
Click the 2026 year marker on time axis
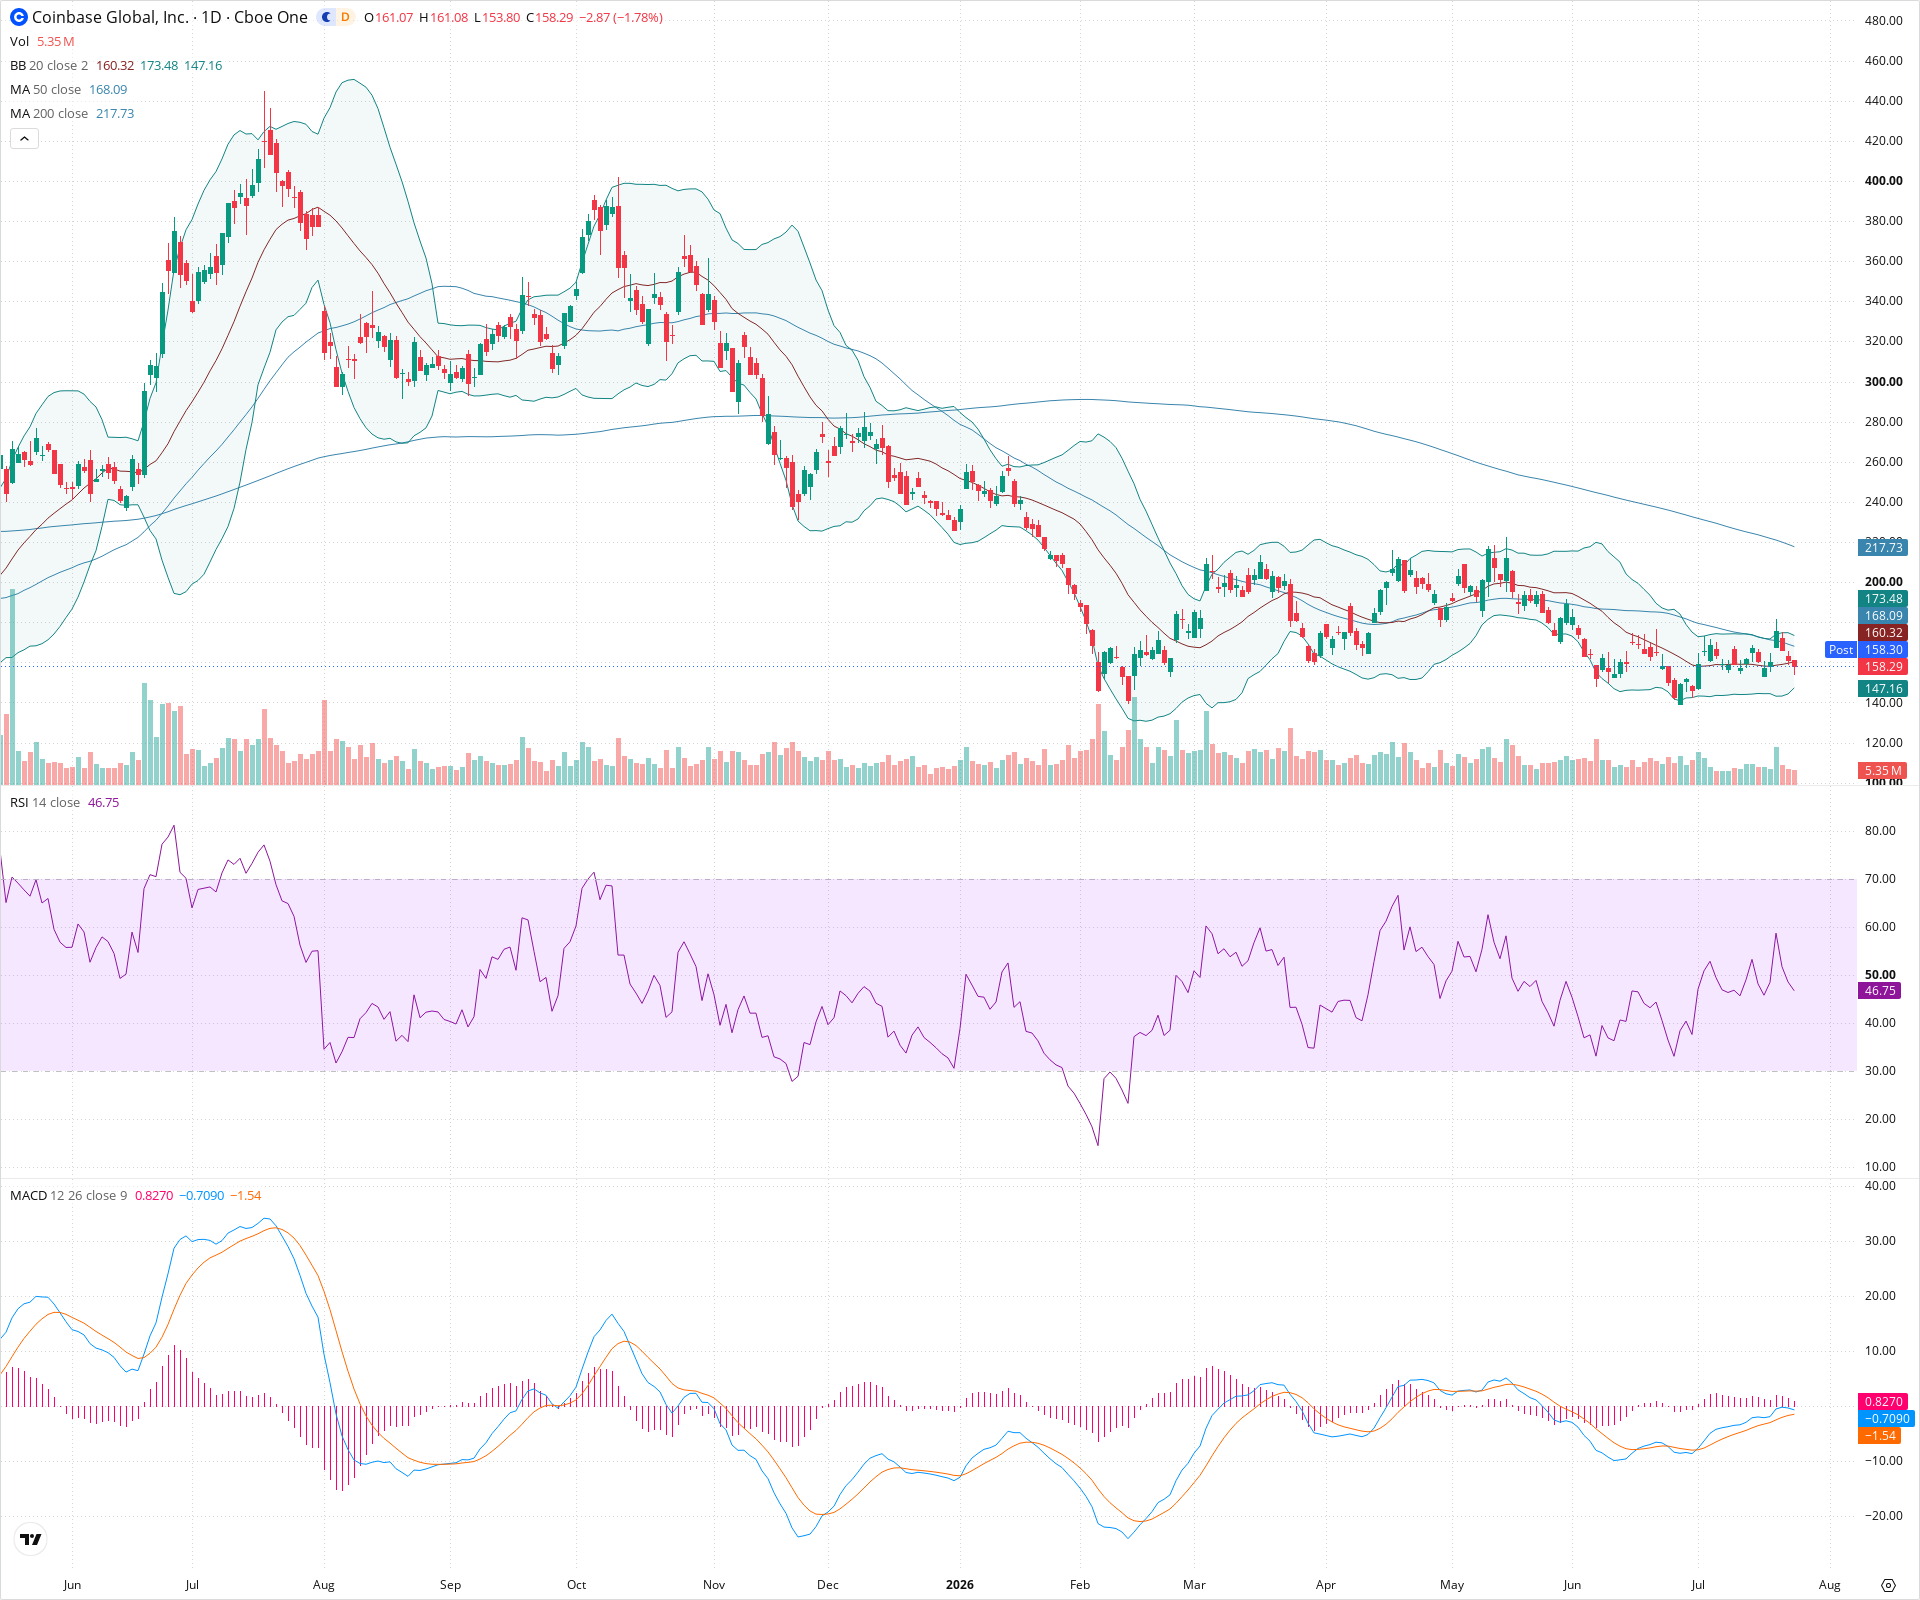click(959, 1585)
